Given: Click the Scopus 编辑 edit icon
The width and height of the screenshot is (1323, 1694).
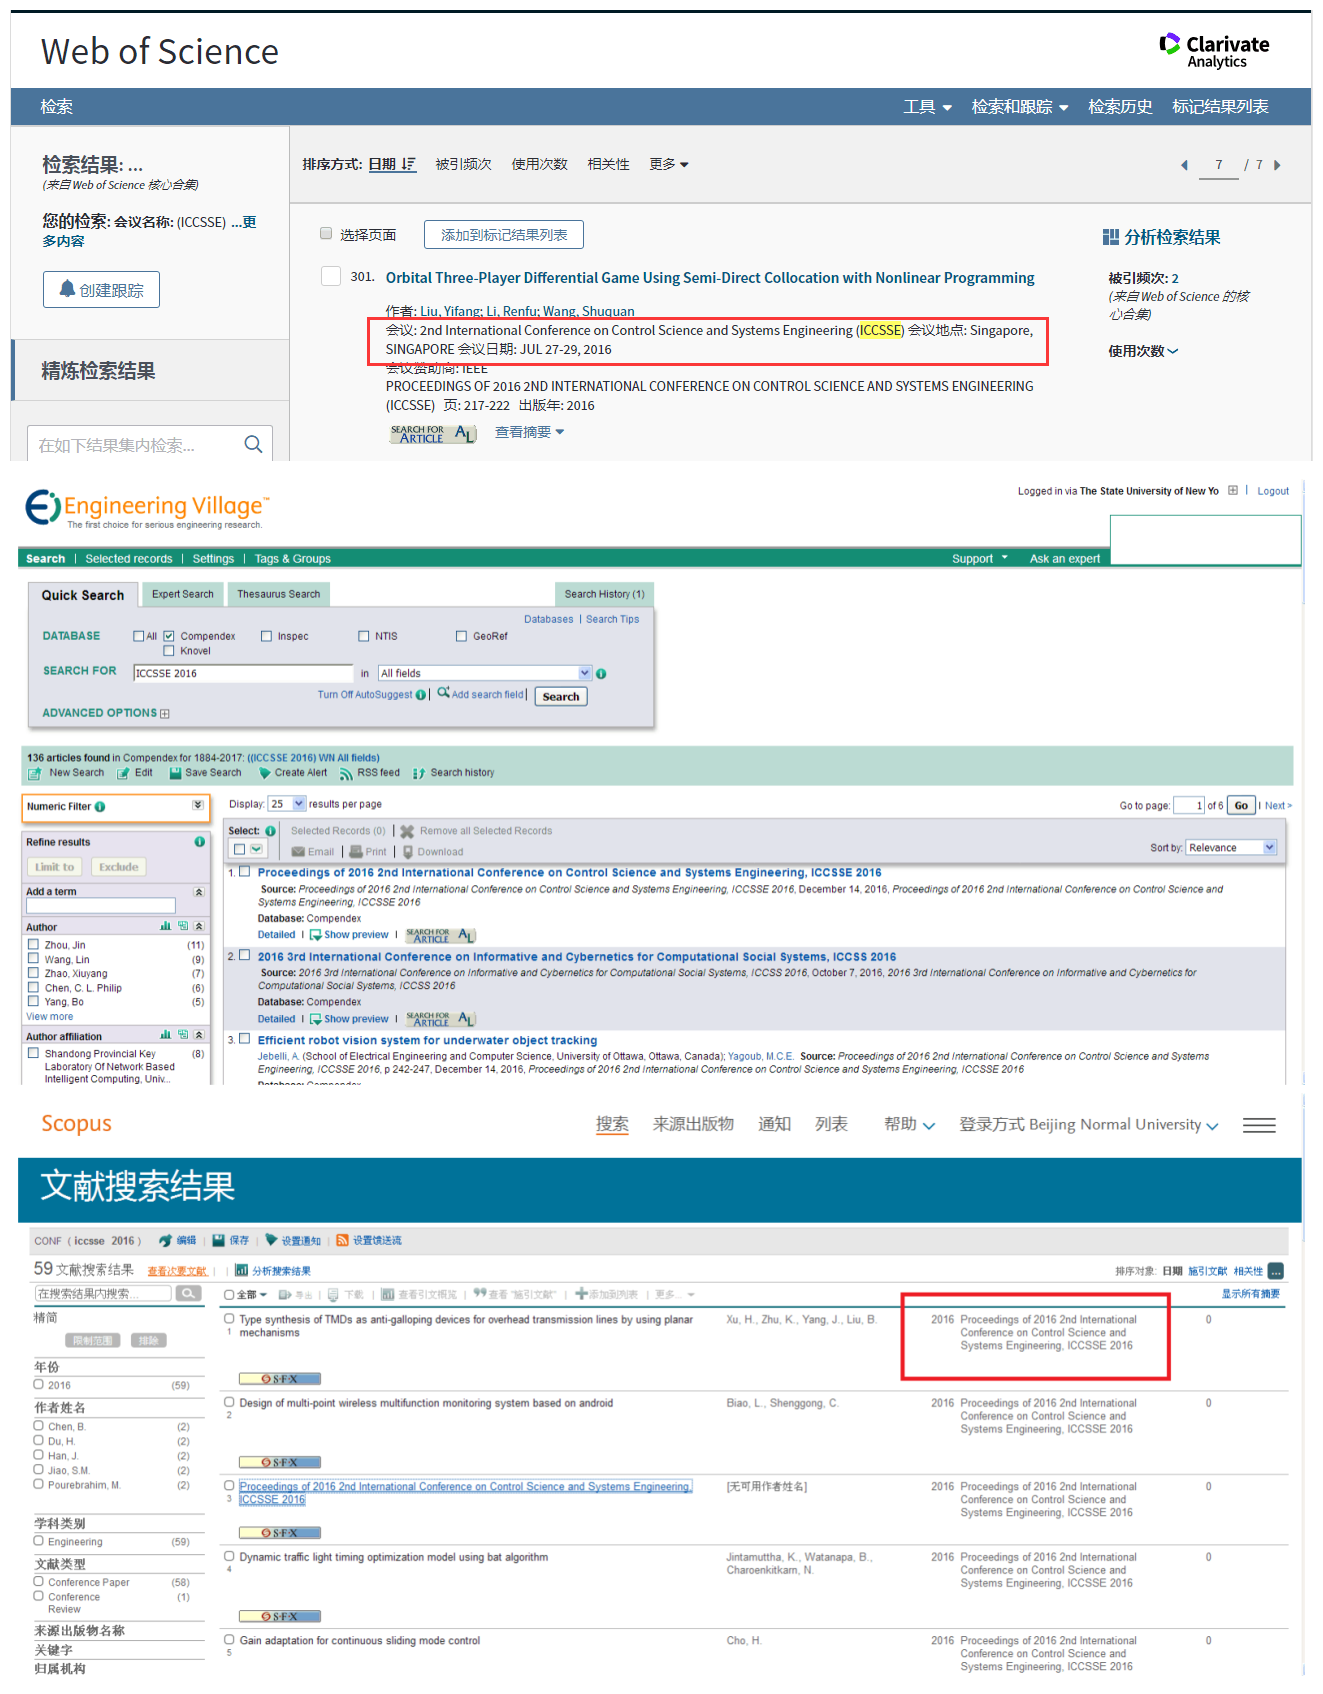Looking at the screenshot, I should (165, 1240).
